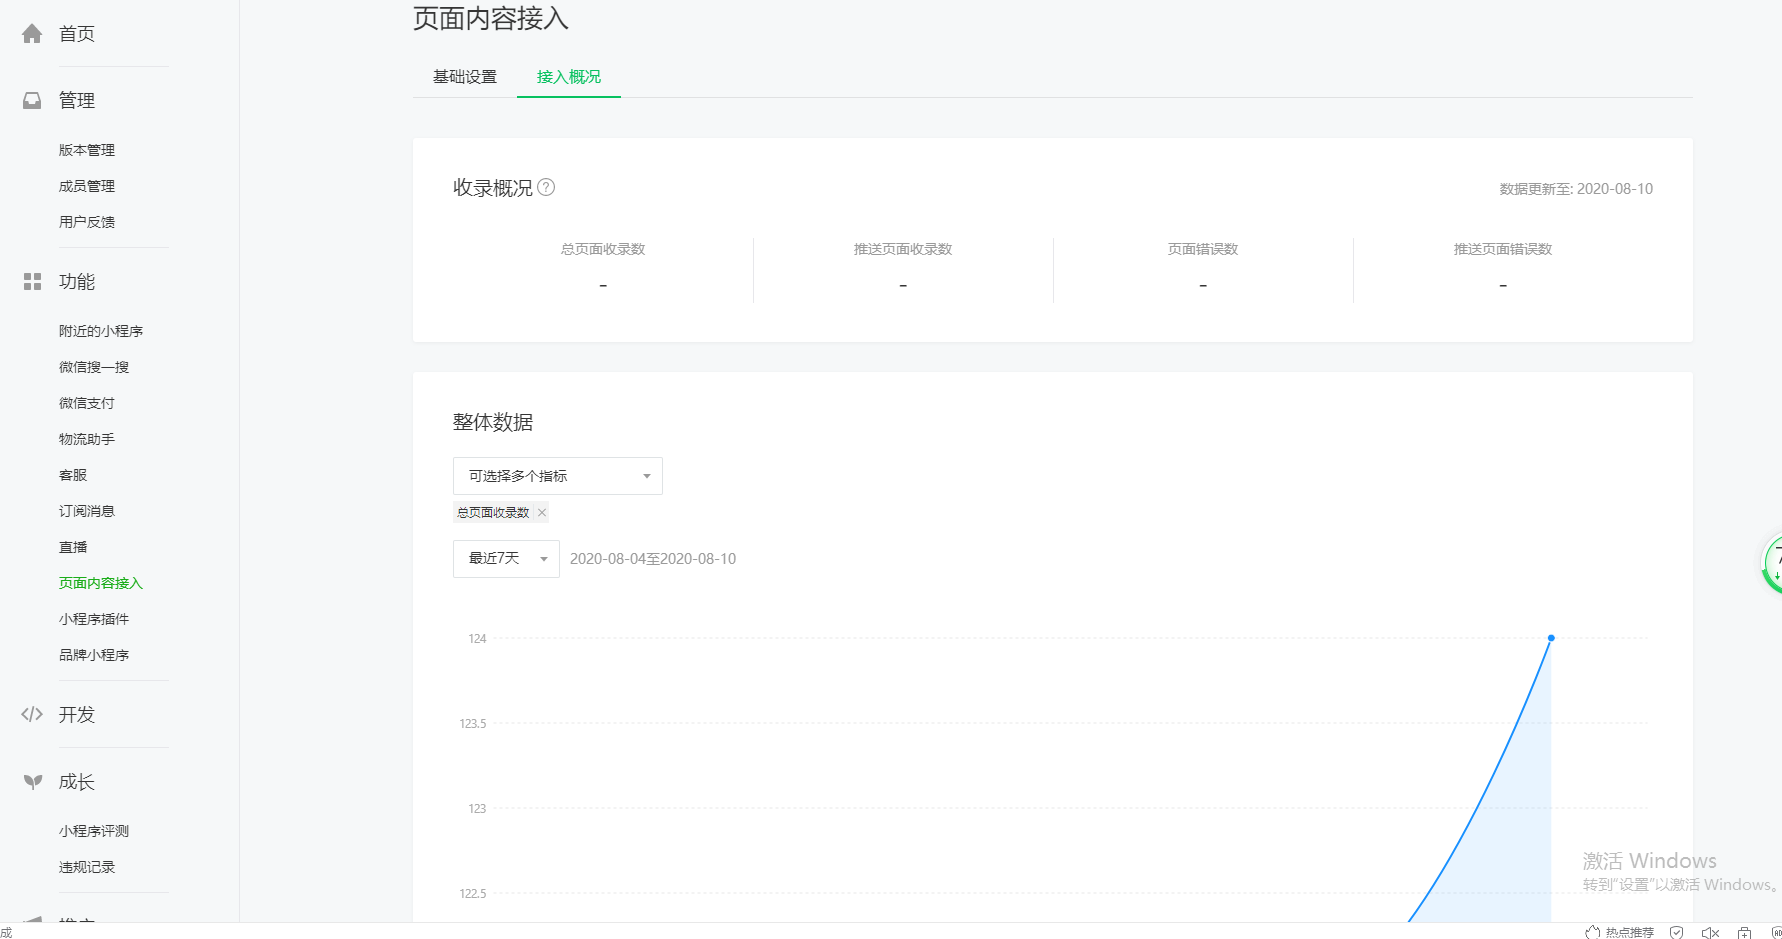Open 小程序插件 from the sidebar
The height and width of the screenshot is (939, 1782).
coord(94,619)
